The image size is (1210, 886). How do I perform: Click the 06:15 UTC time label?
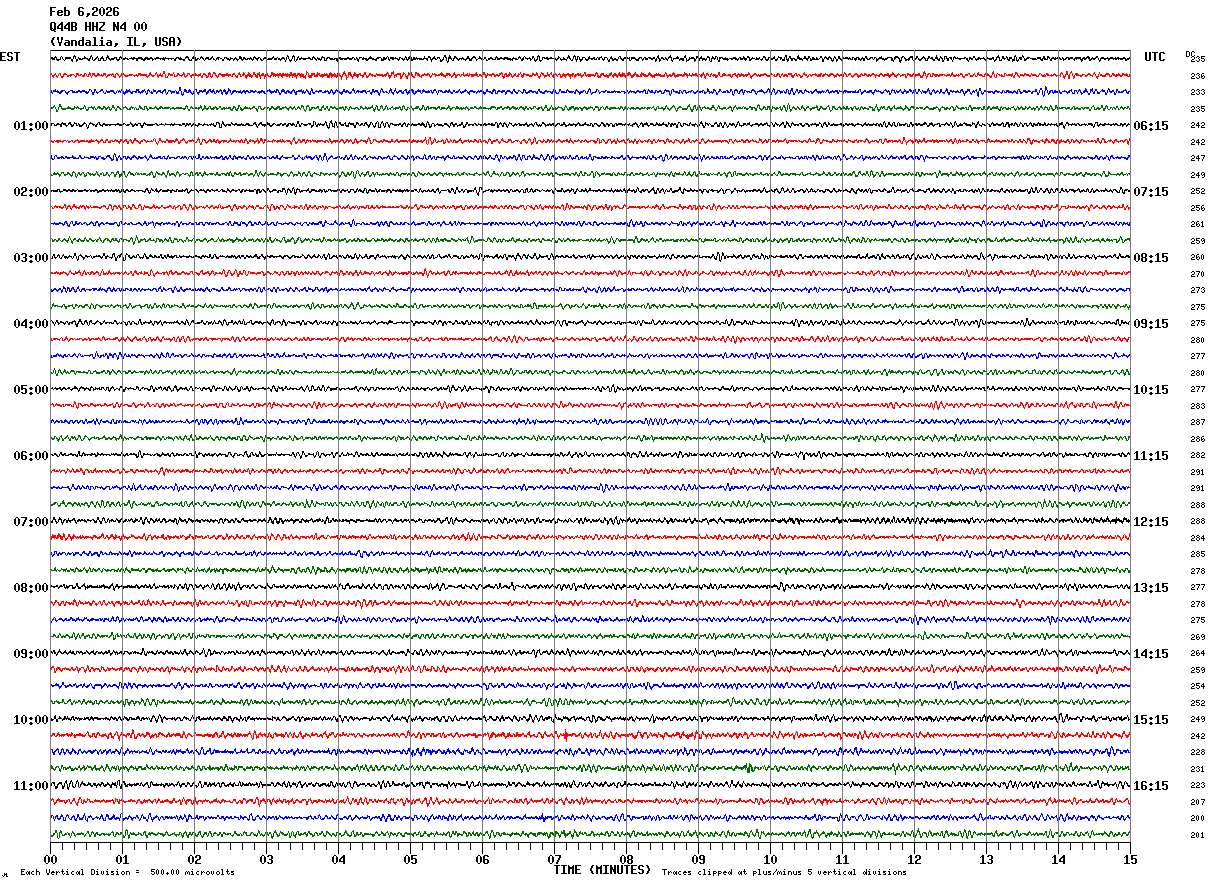1150,126
